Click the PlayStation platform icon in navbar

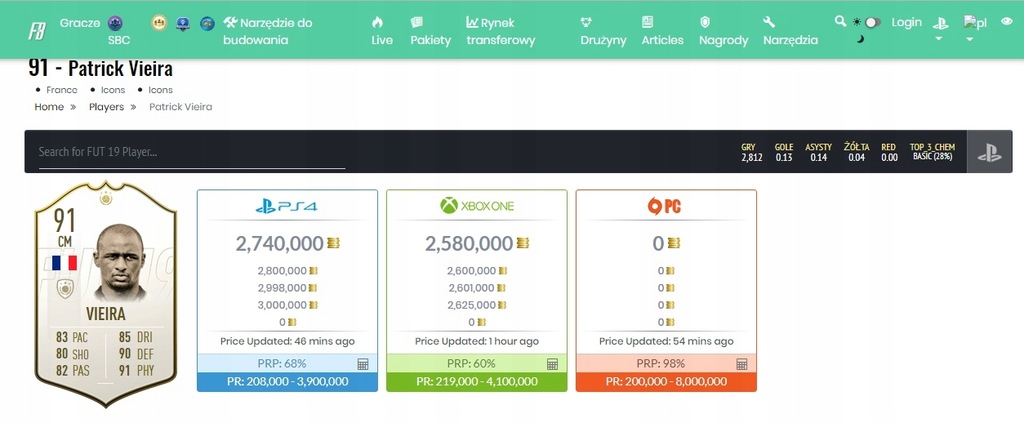coord(940,23)
